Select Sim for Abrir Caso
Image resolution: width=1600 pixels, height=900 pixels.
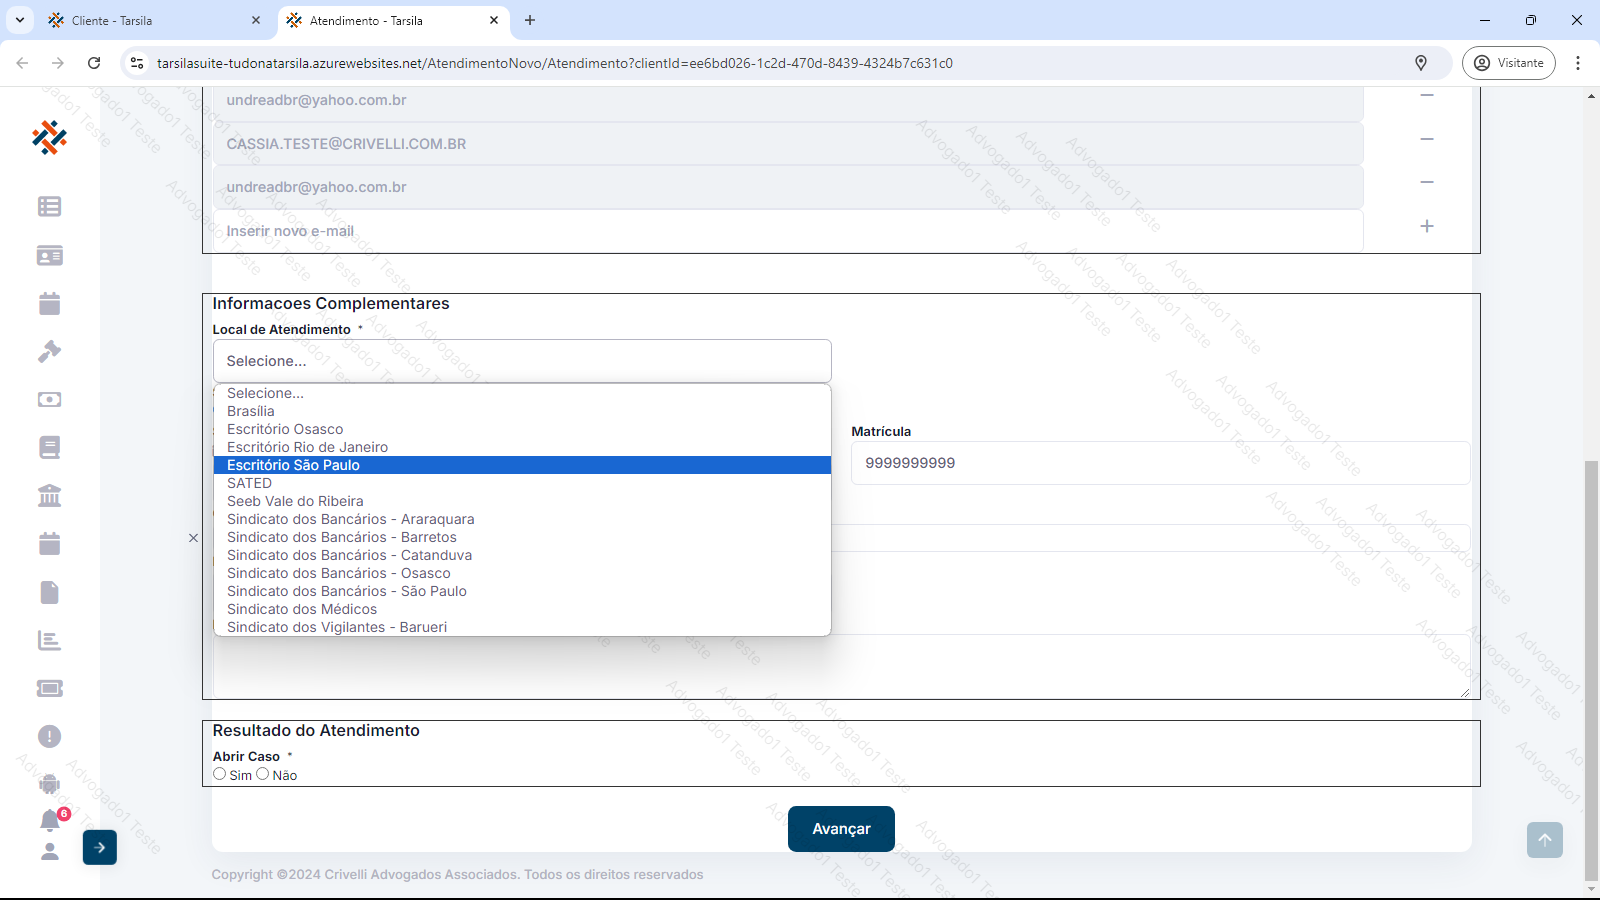point(220,774)
